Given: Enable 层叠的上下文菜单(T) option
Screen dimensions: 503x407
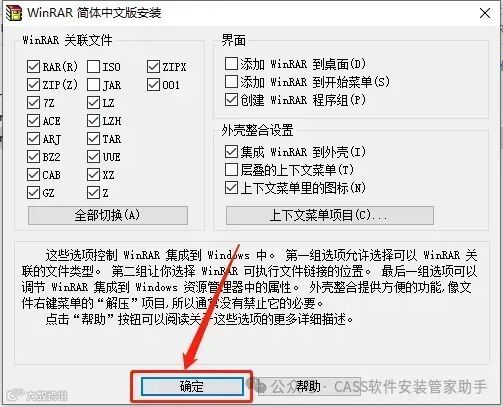Looking at the screenshot, I should click(231, 170).
